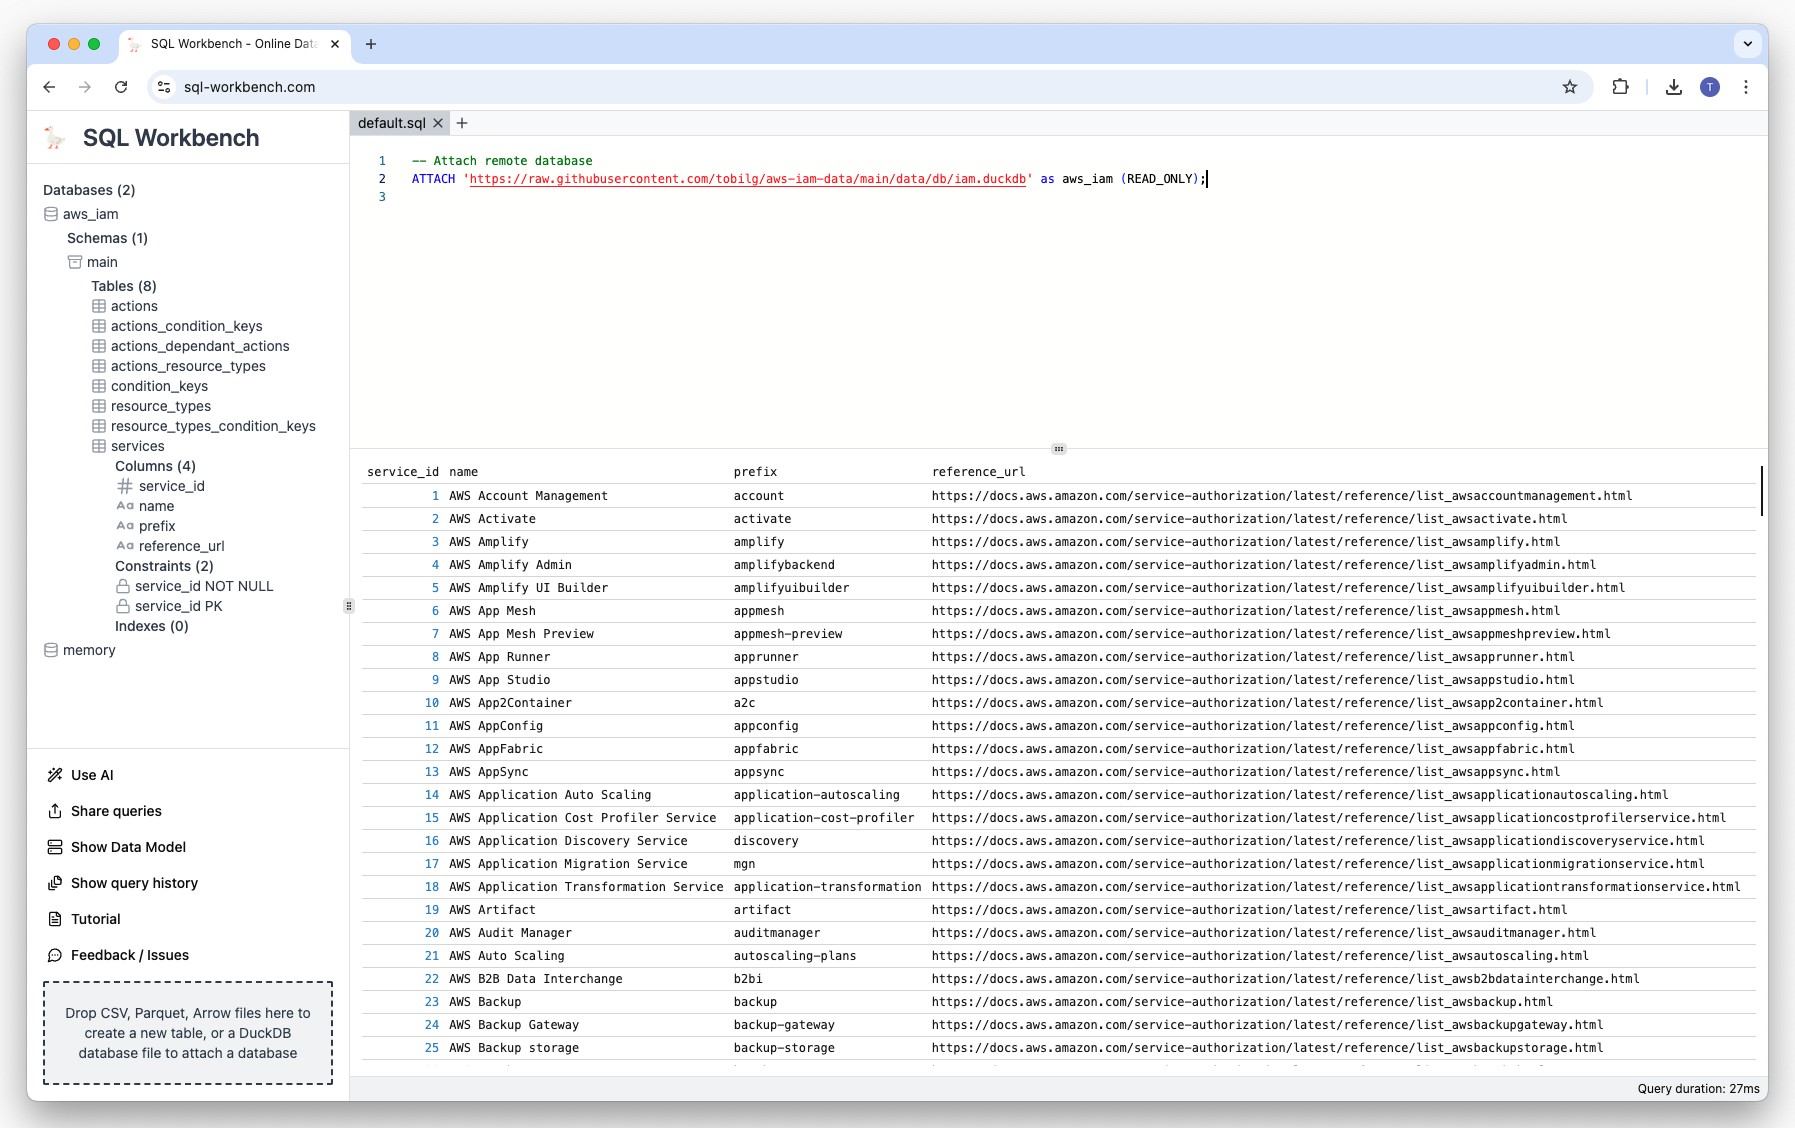
Task: Click the service_id PK lock icon
Action: (x=123, y=606)
